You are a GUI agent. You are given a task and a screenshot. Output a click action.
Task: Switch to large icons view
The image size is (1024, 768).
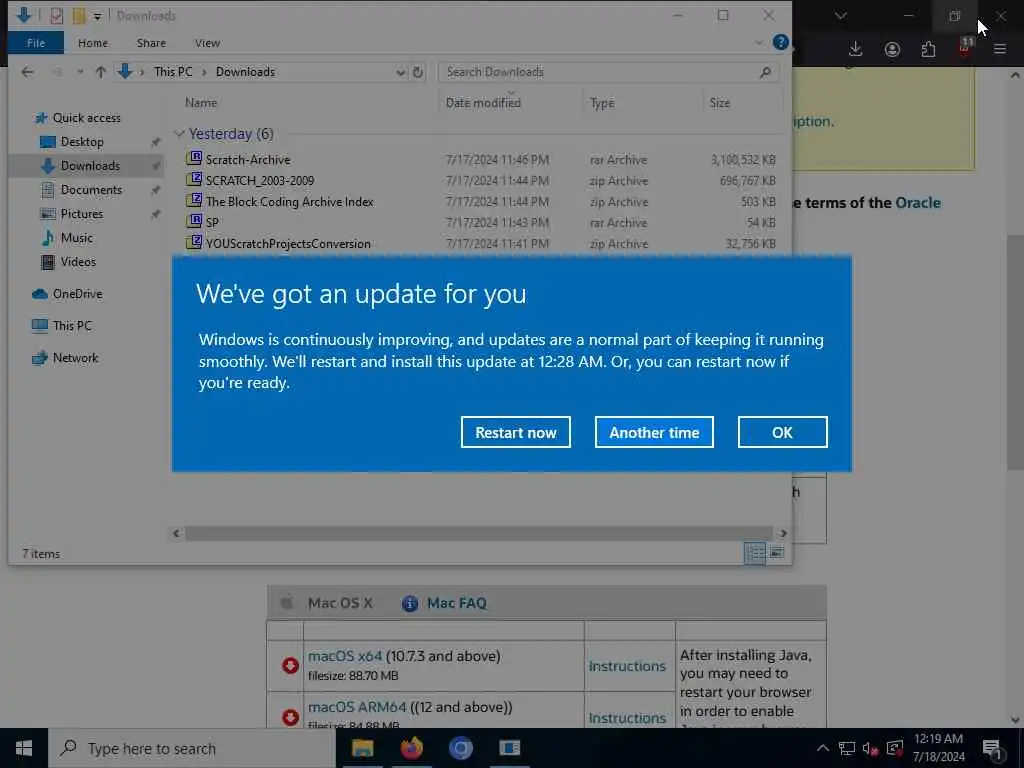pos(776,553)
